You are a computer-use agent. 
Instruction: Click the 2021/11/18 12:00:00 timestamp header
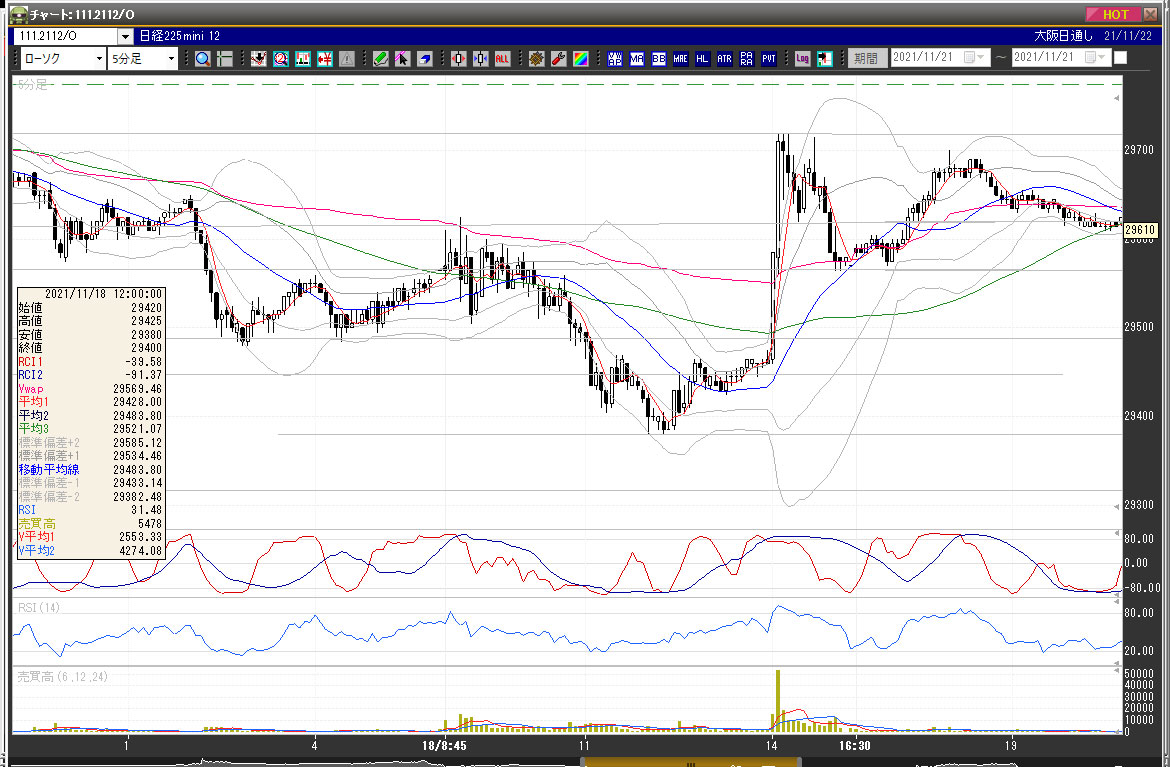coord(103,294)
